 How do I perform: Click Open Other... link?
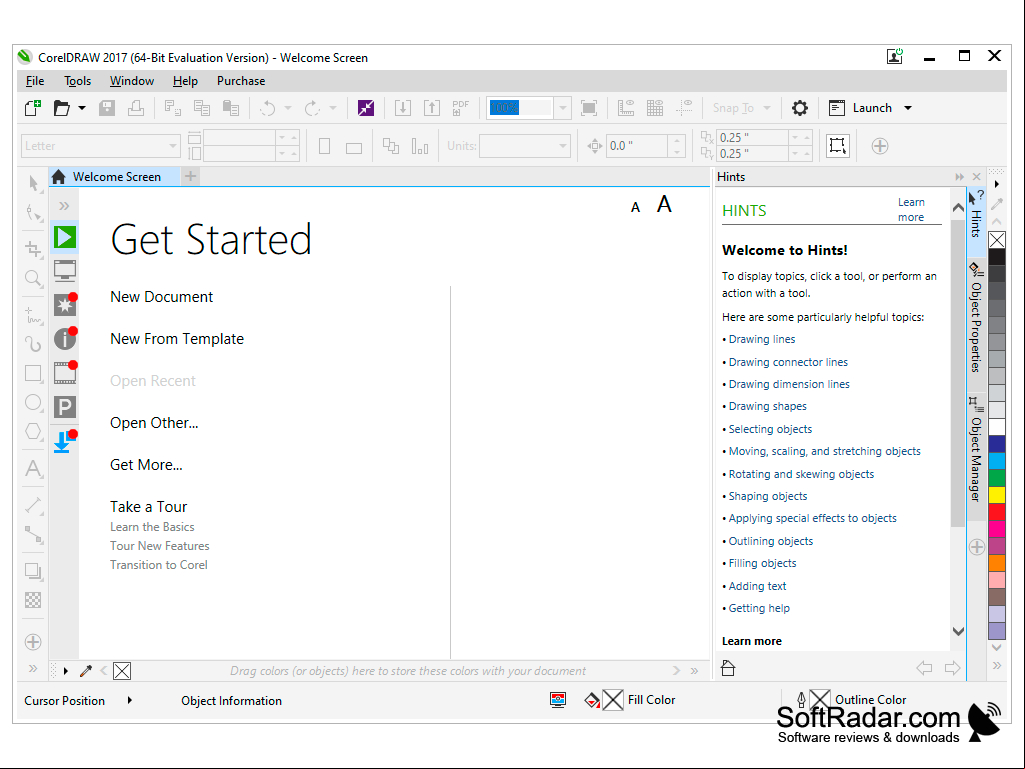(x=154, y=423)
